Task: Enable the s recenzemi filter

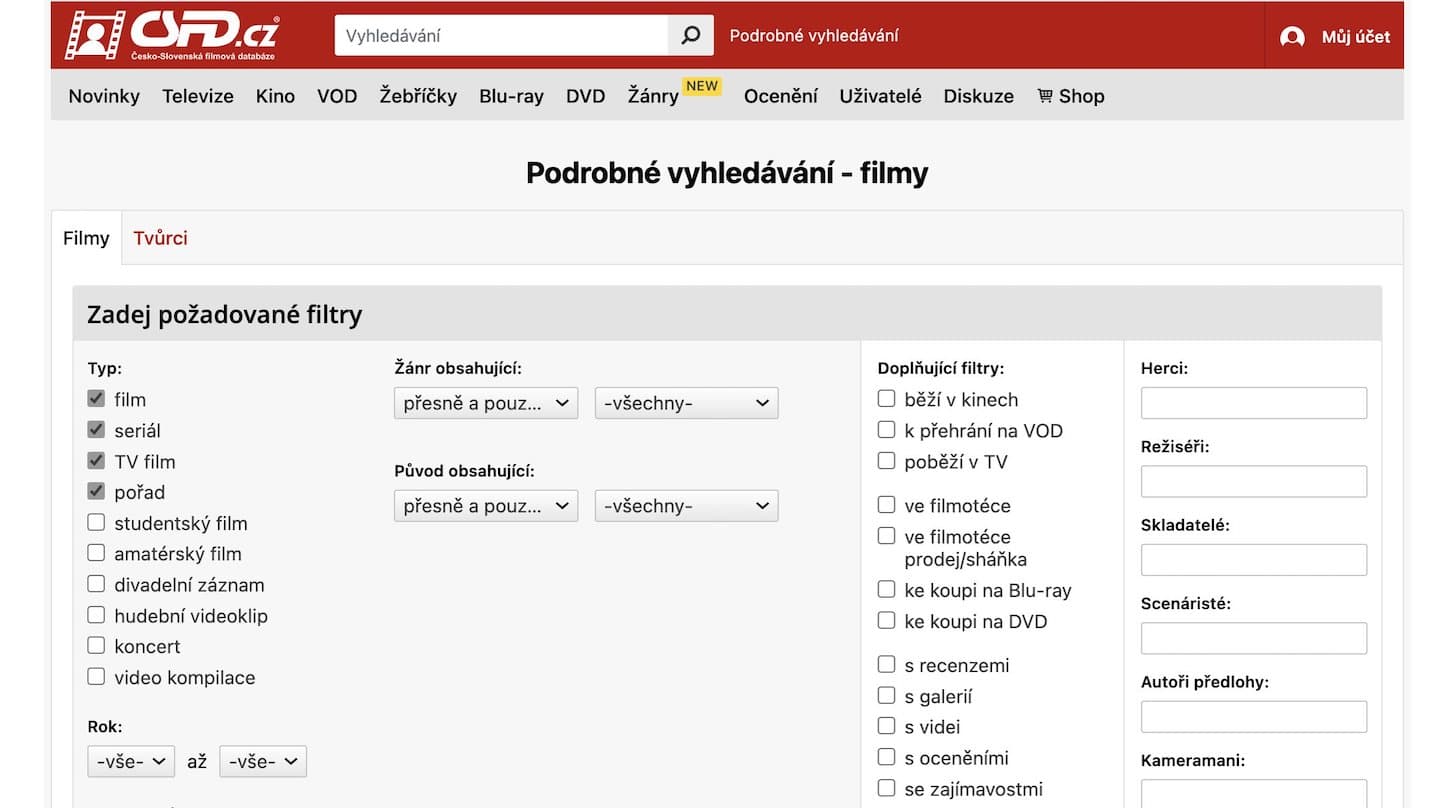Action: (886, 665)
